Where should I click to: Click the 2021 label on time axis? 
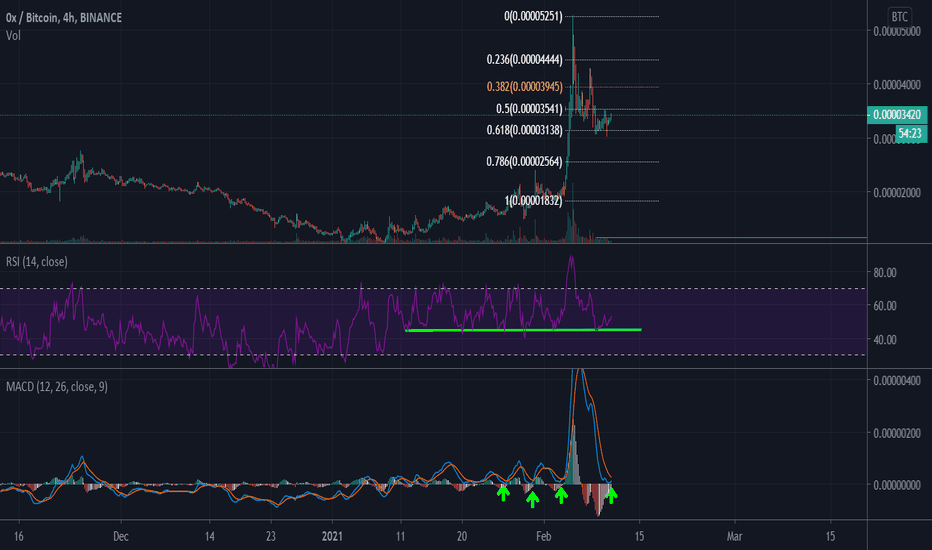coord(332,536)
